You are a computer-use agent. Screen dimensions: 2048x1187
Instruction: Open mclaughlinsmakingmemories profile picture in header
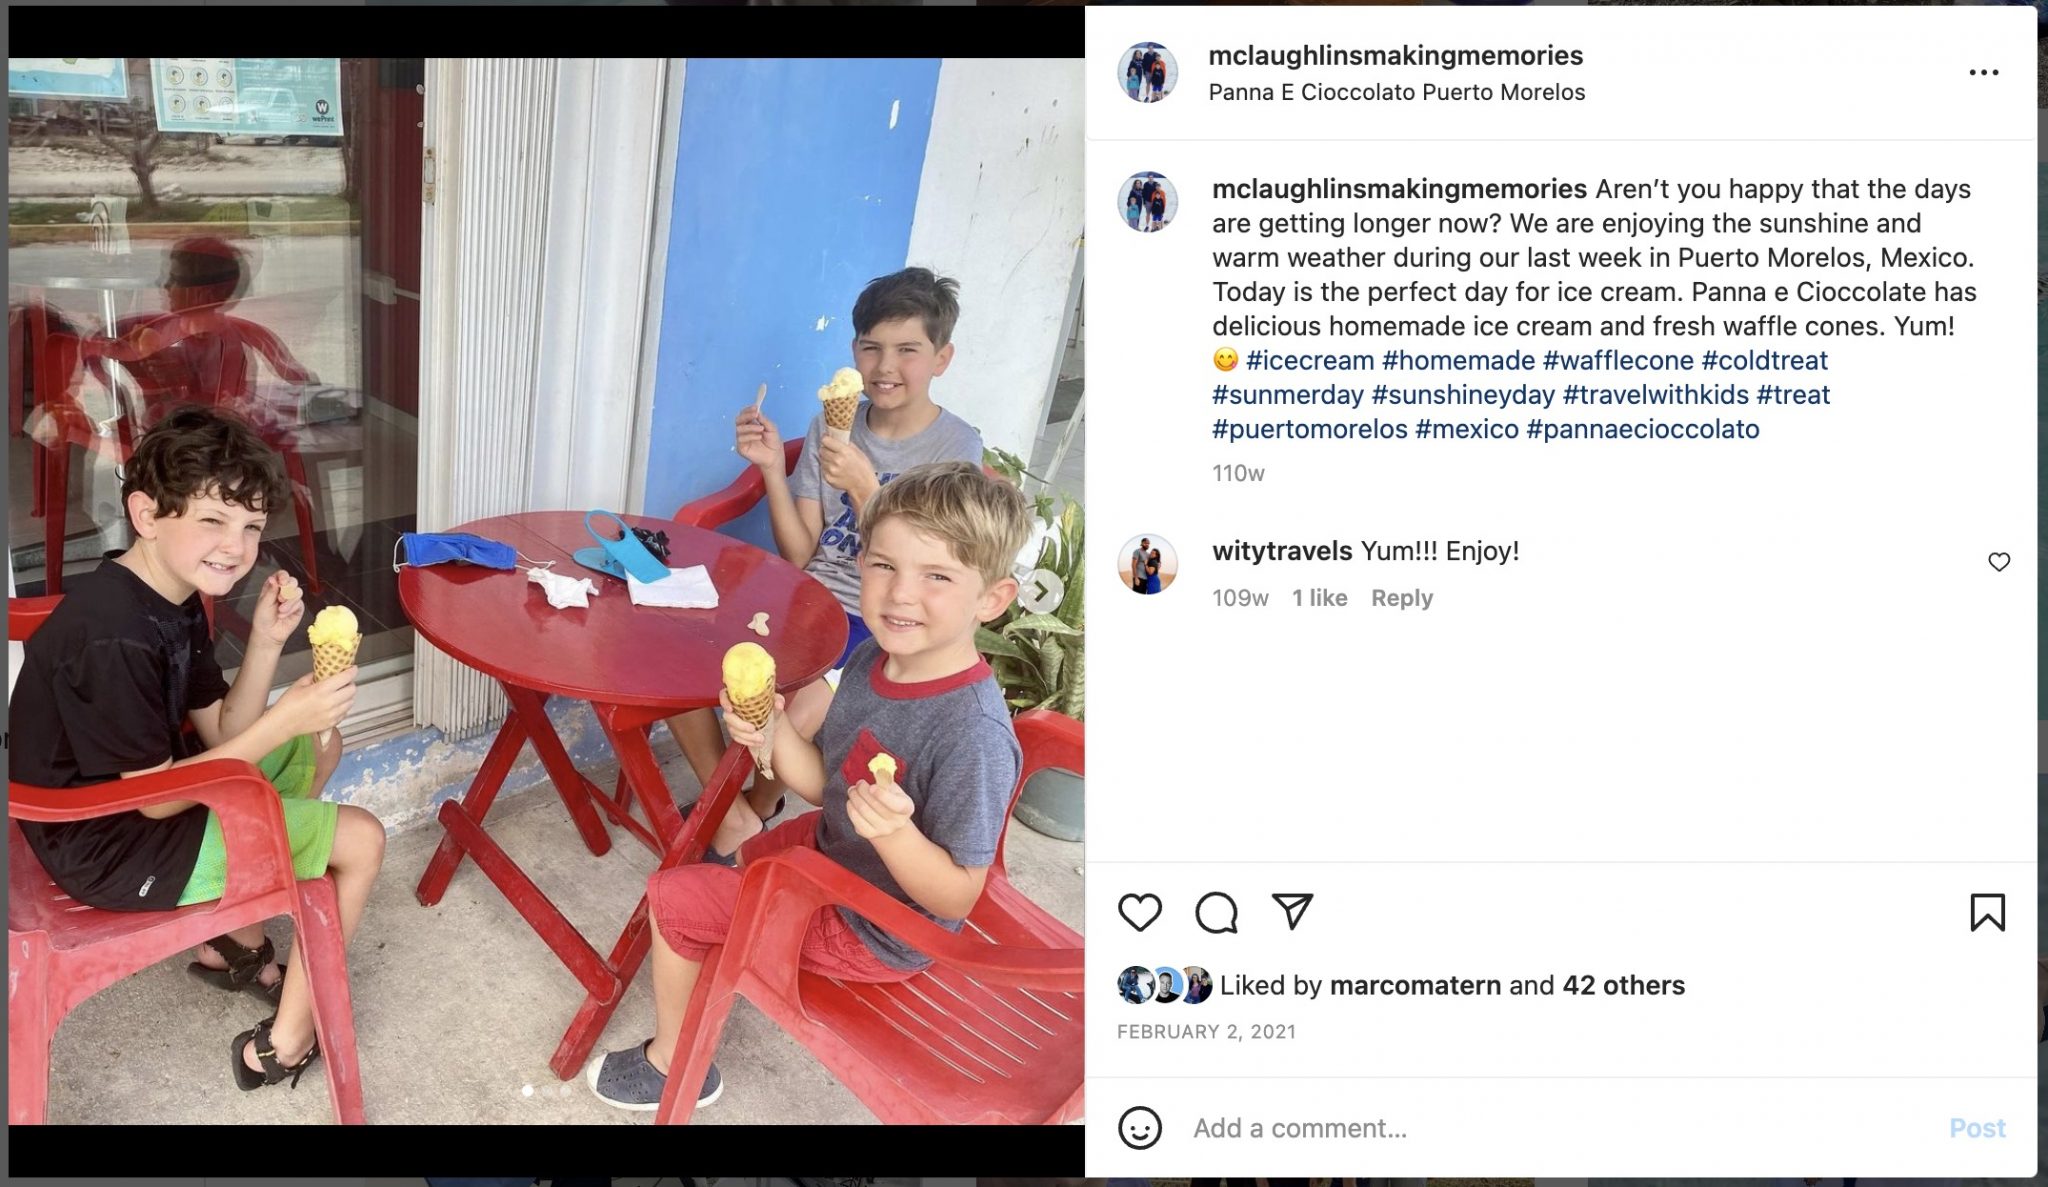pos(1147,72)
